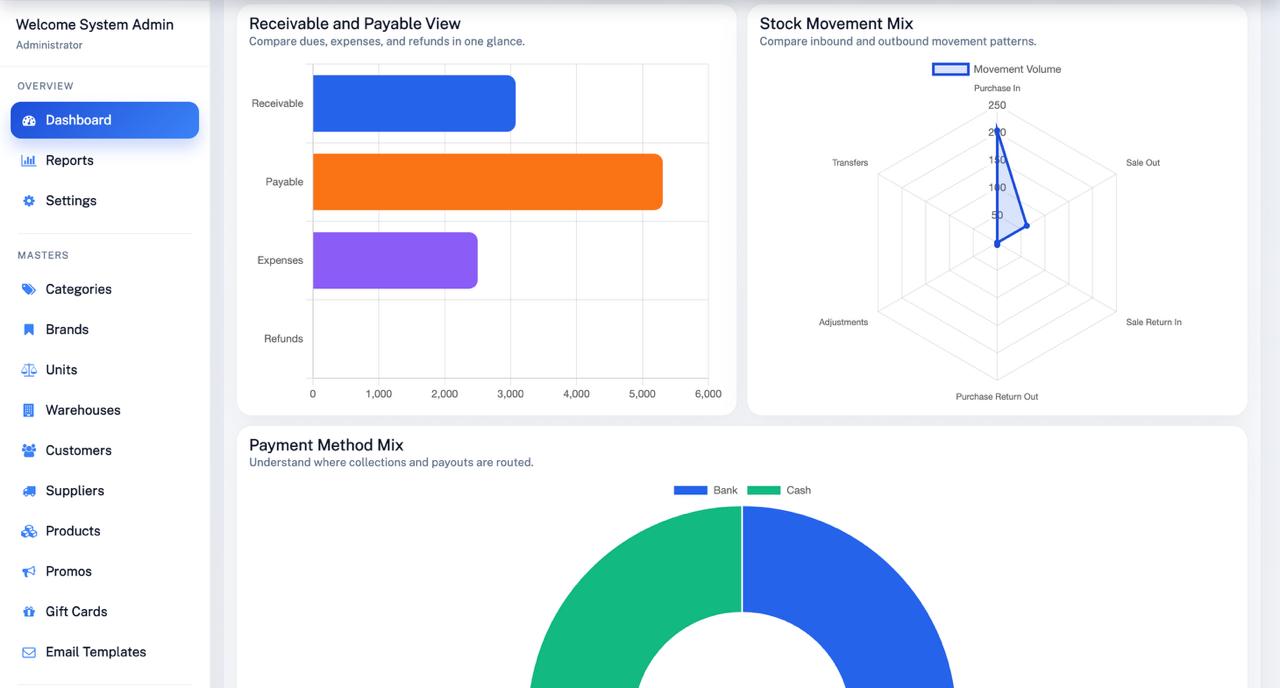The width and height of the screenshot is (1280, 688).
Task: Select the Categories tag icon
Action: coord(29,289)
